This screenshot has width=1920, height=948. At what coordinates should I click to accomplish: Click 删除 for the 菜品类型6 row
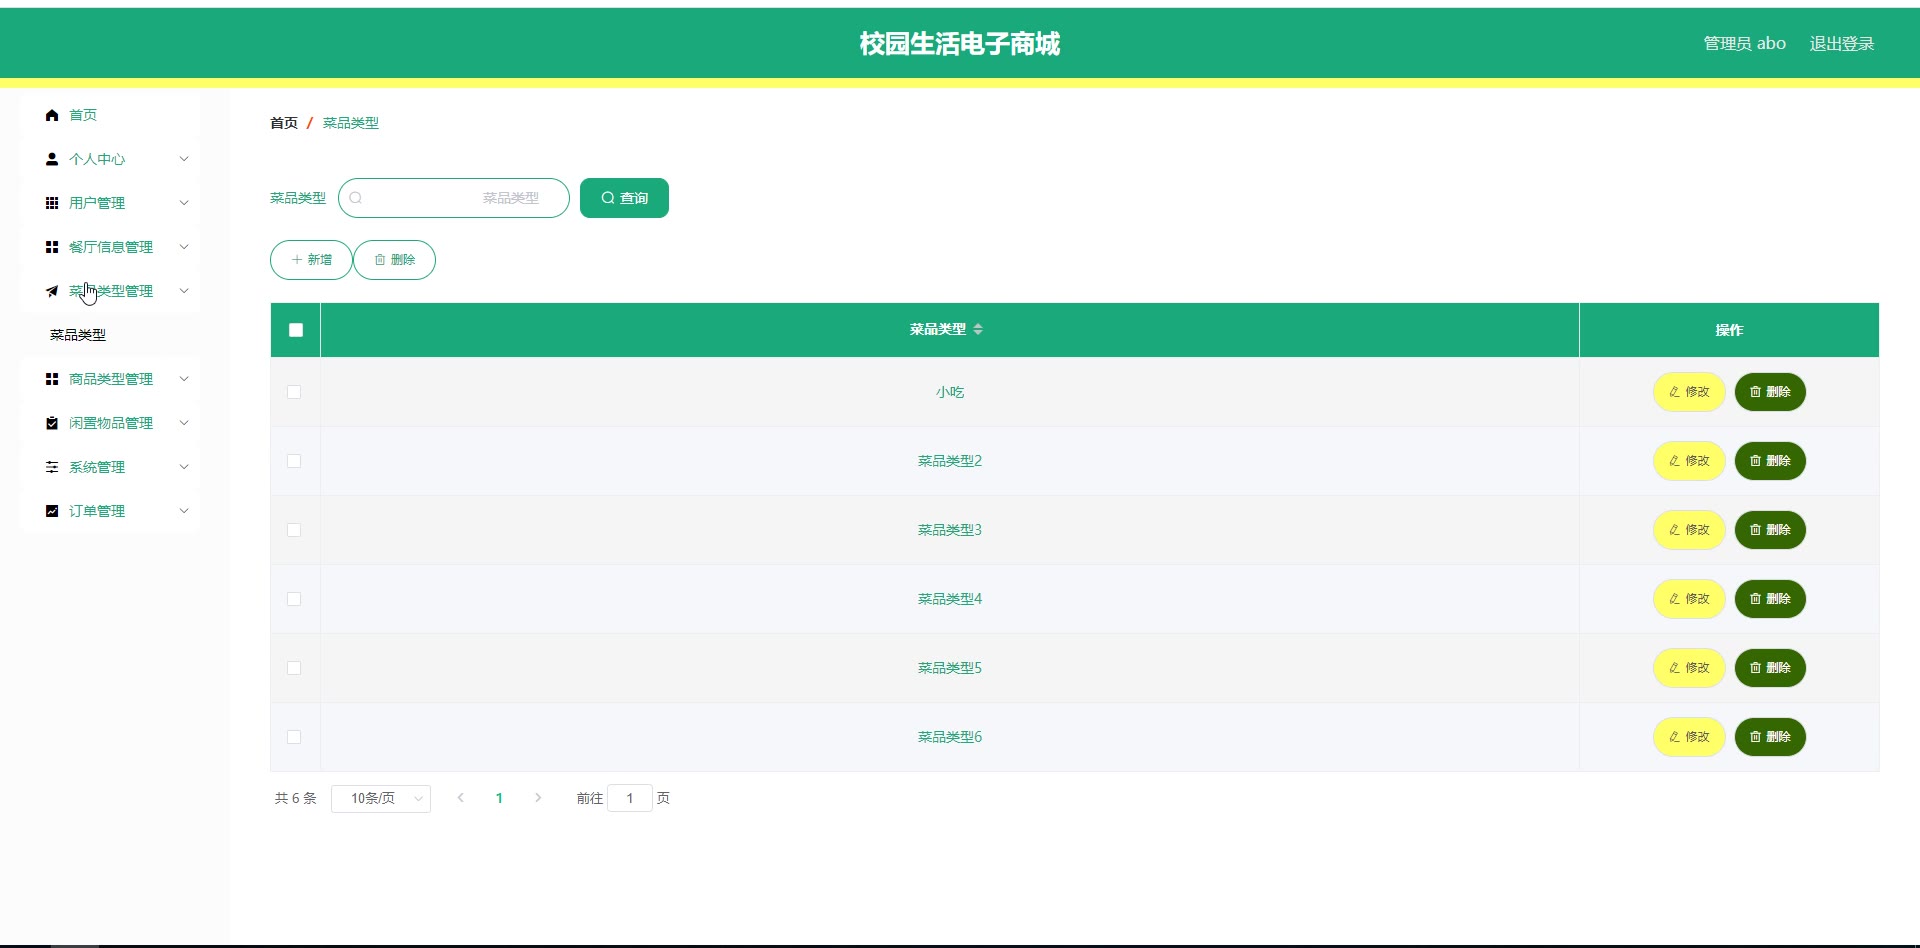[x=1770, y=737]
